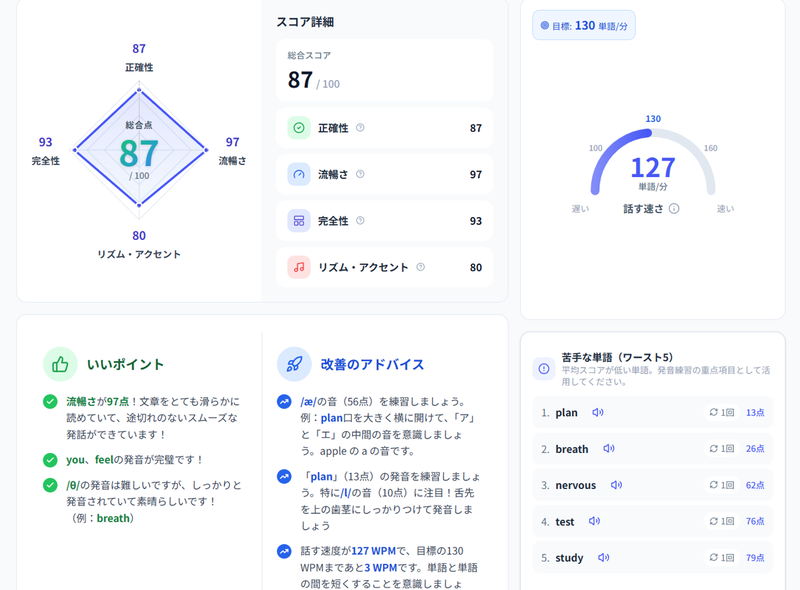Open the リズム・アクセント help question mark
The height and width of the screenshot is (590, 800).
420,266
